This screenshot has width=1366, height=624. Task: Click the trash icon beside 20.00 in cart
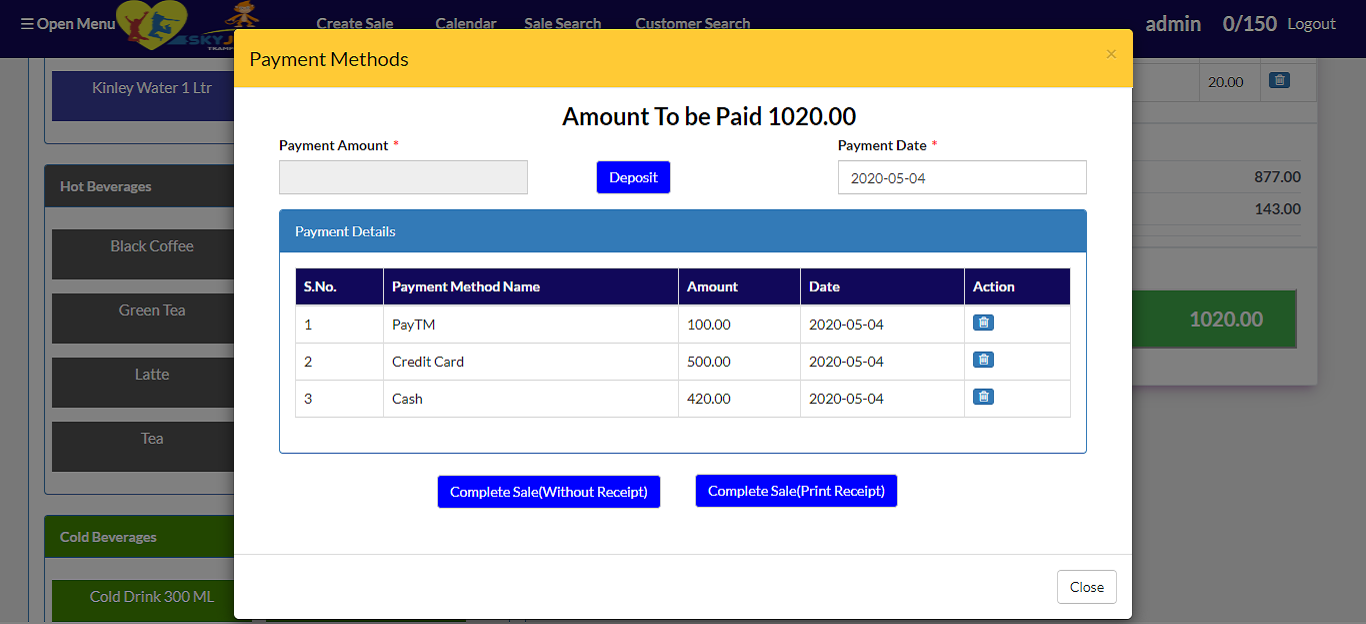pyautogui.click(x=1279, y=80)
